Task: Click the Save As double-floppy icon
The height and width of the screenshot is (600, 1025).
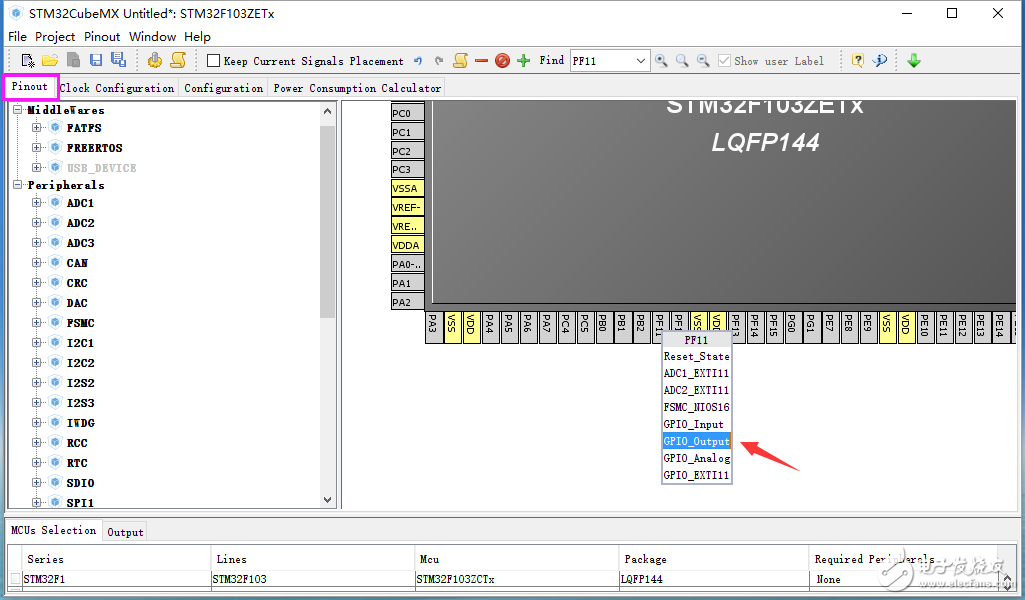Action: click(x=118, y=60)
